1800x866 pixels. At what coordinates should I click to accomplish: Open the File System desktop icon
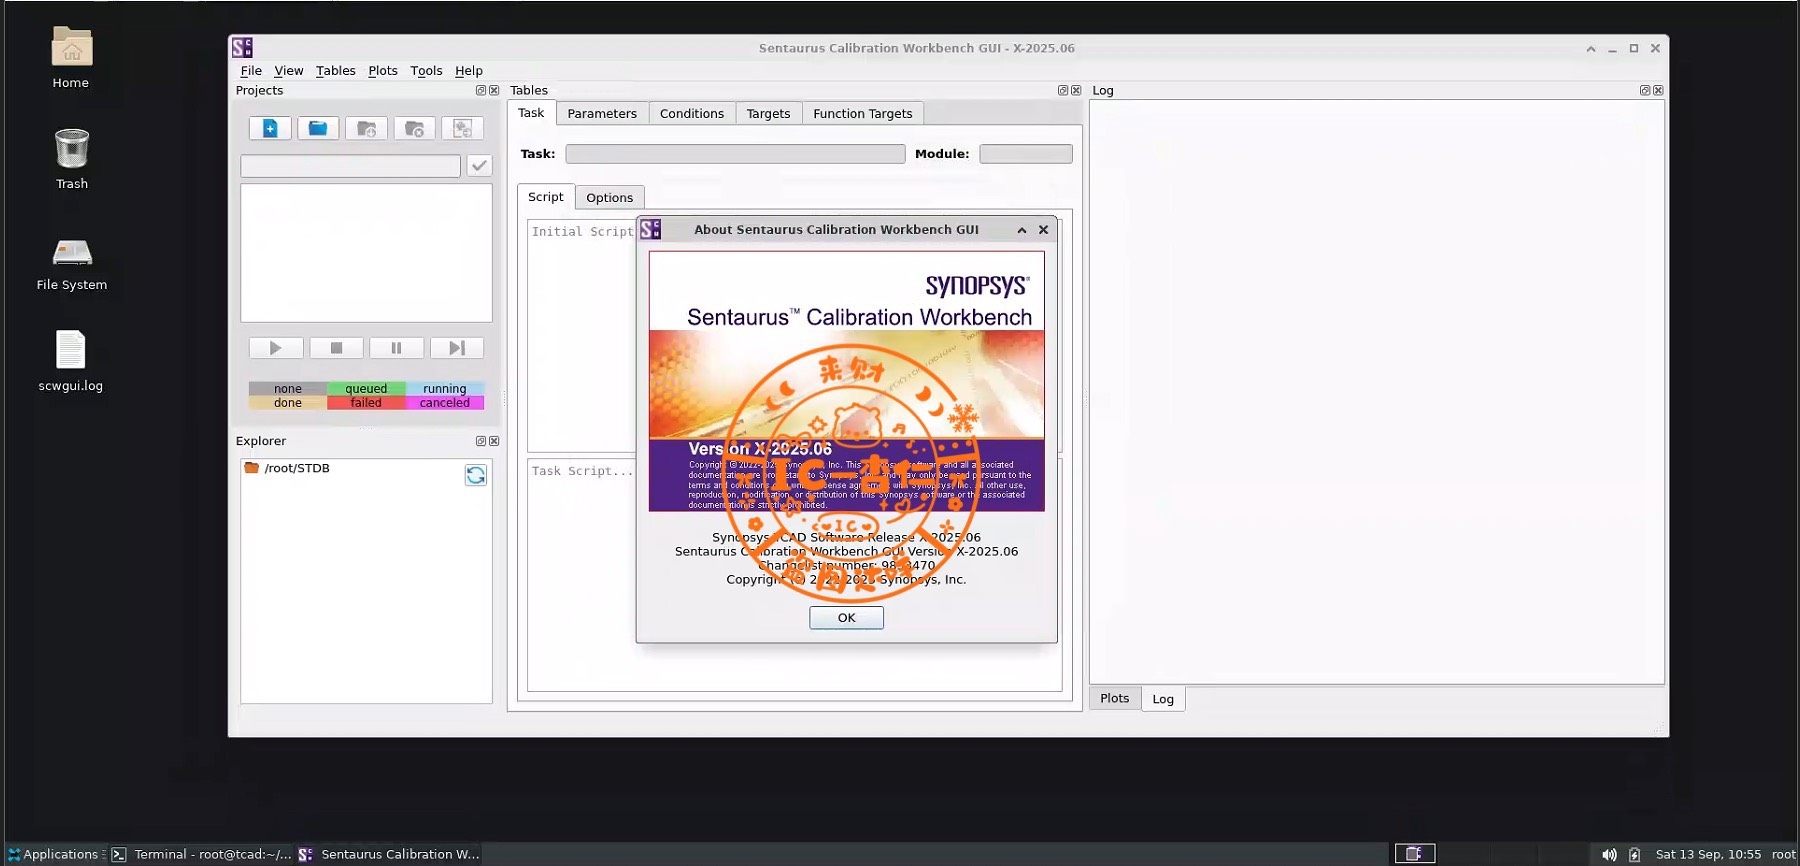(72, 263)
